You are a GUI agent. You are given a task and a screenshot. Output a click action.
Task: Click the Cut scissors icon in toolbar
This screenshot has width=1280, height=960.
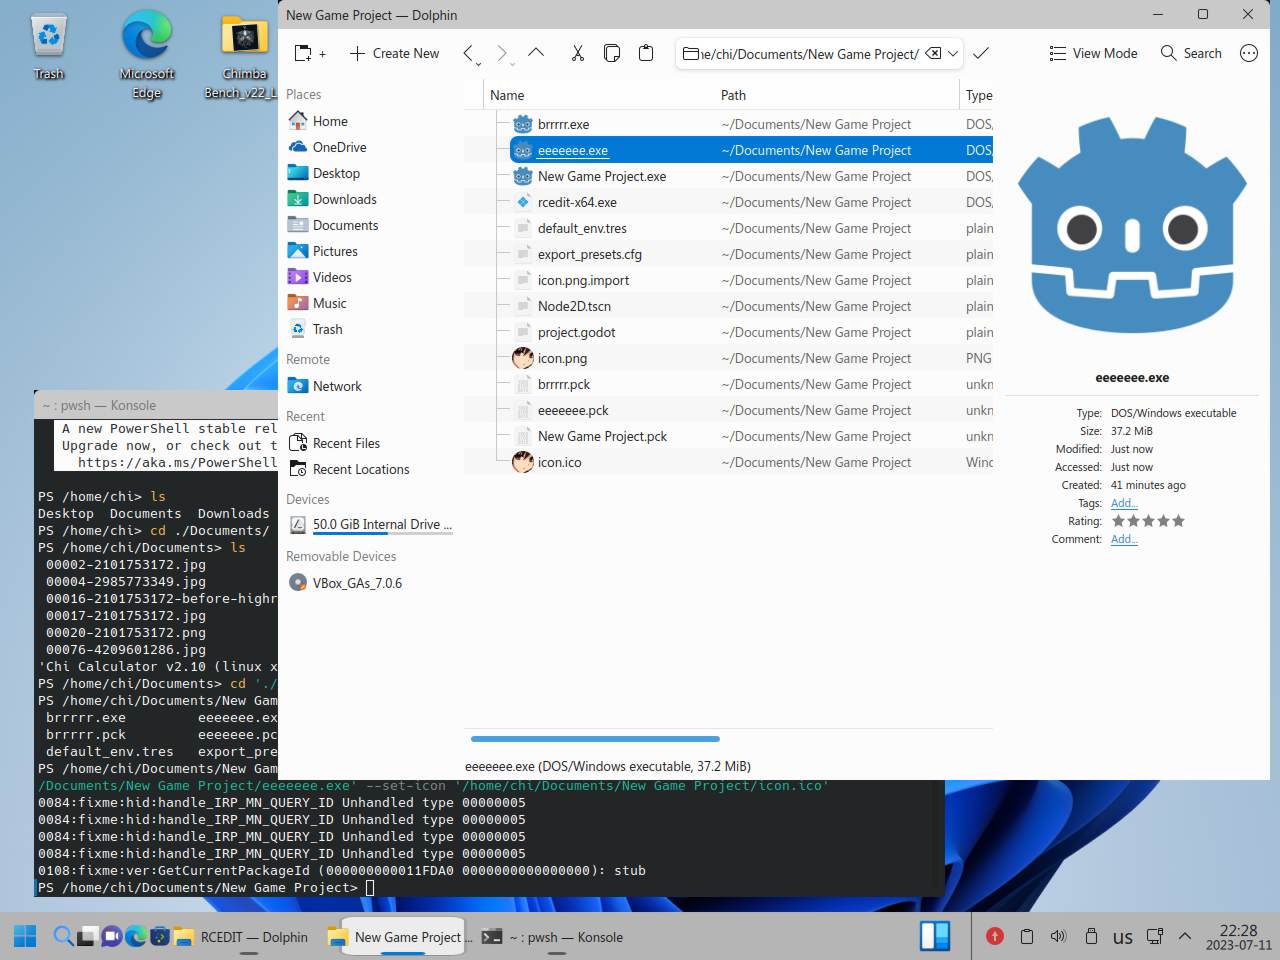[577, 54]
